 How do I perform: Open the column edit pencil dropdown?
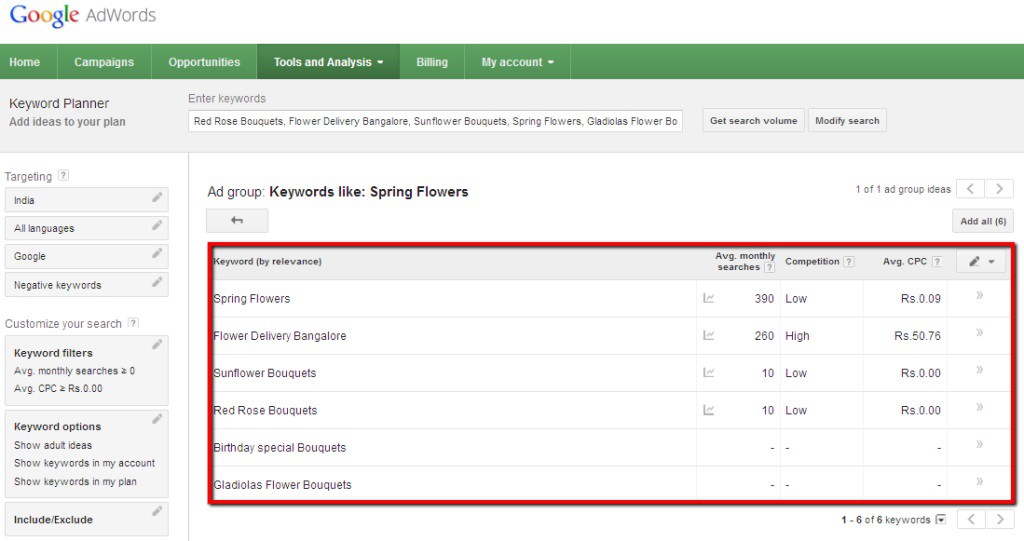click(981, 261)
